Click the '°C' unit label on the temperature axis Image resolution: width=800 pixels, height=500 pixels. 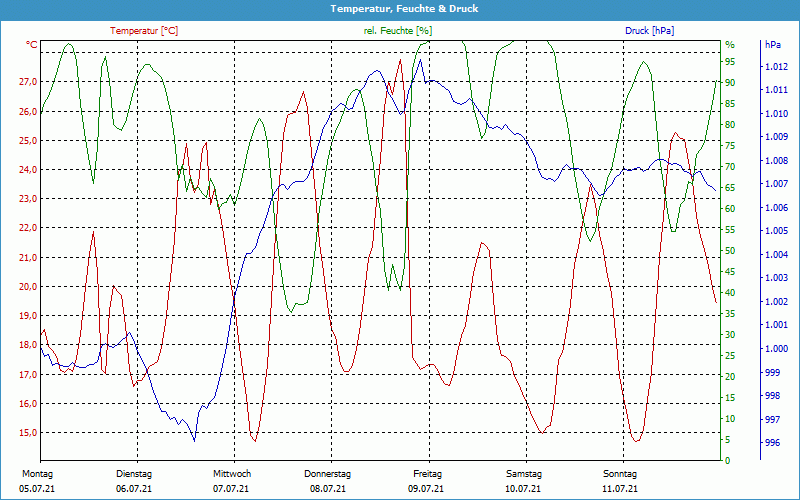32,45
